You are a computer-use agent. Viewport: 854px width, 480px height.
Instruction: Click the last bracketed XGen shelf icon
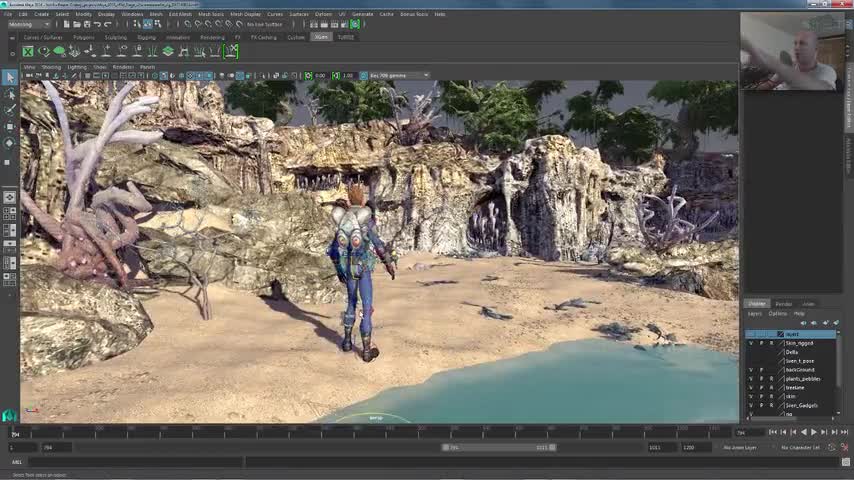click(231, 51)
